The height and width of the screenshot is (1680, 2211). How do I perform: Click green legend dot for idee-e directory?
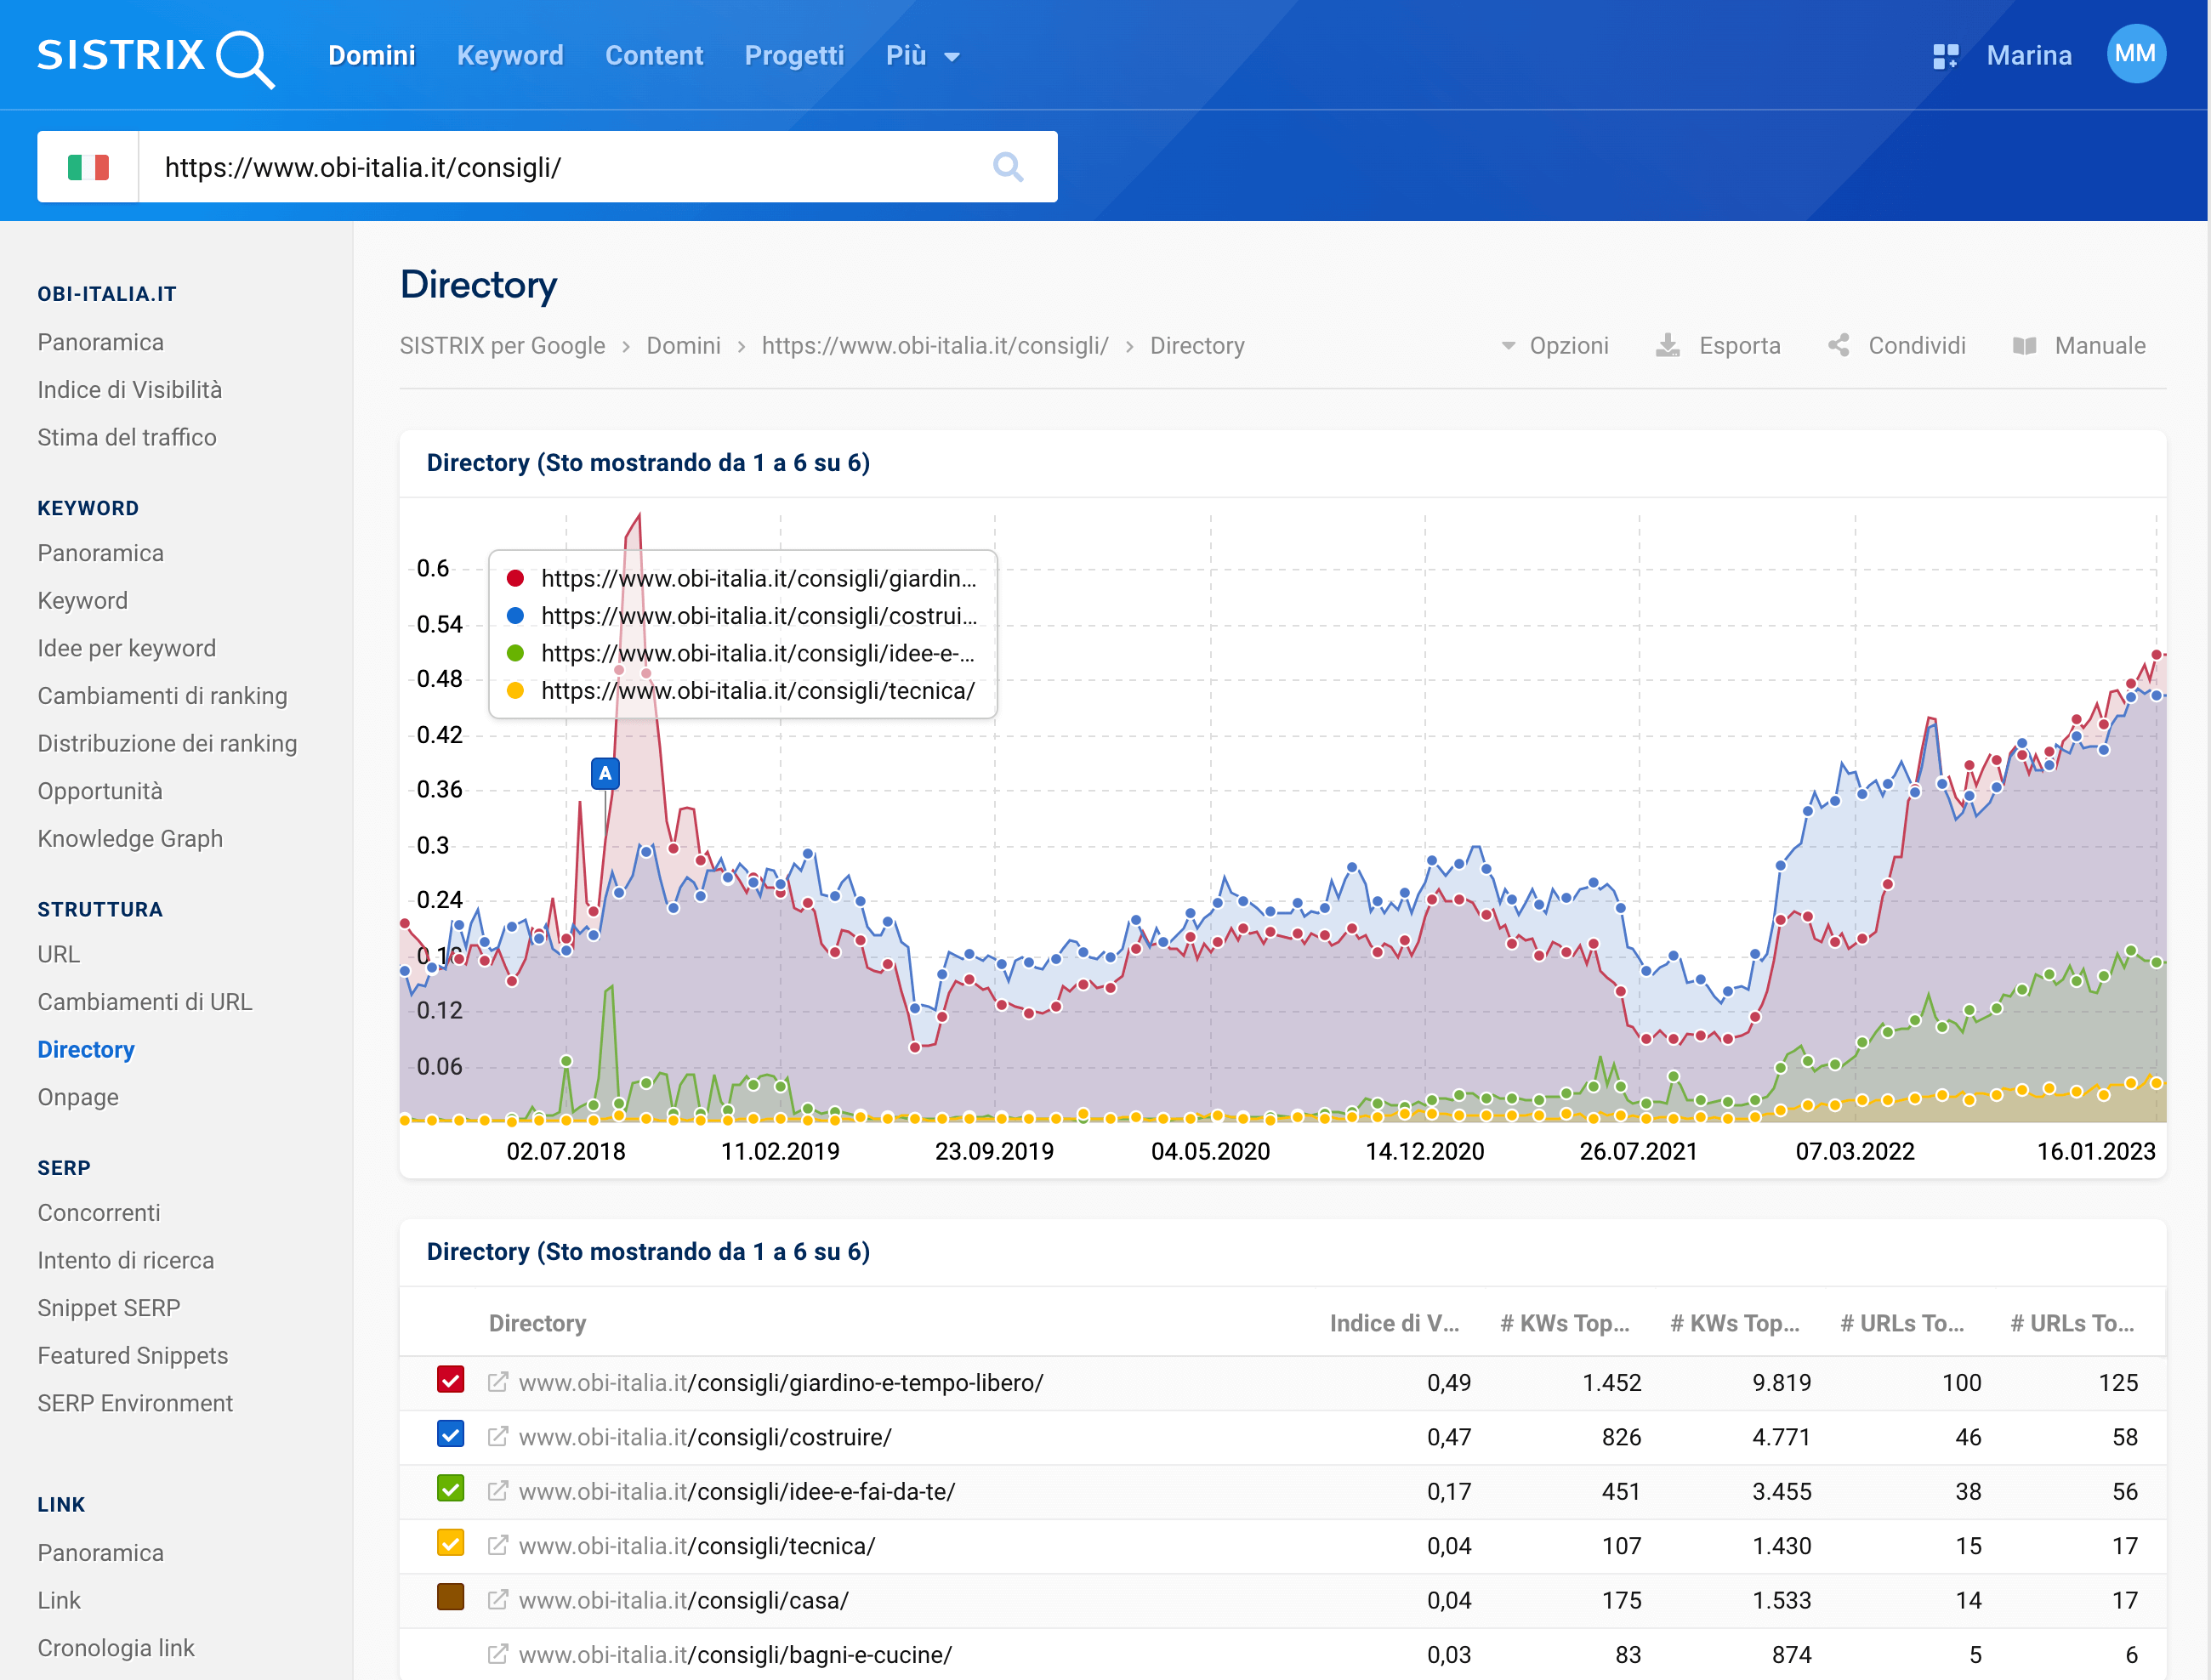click(x=515, y=654)
